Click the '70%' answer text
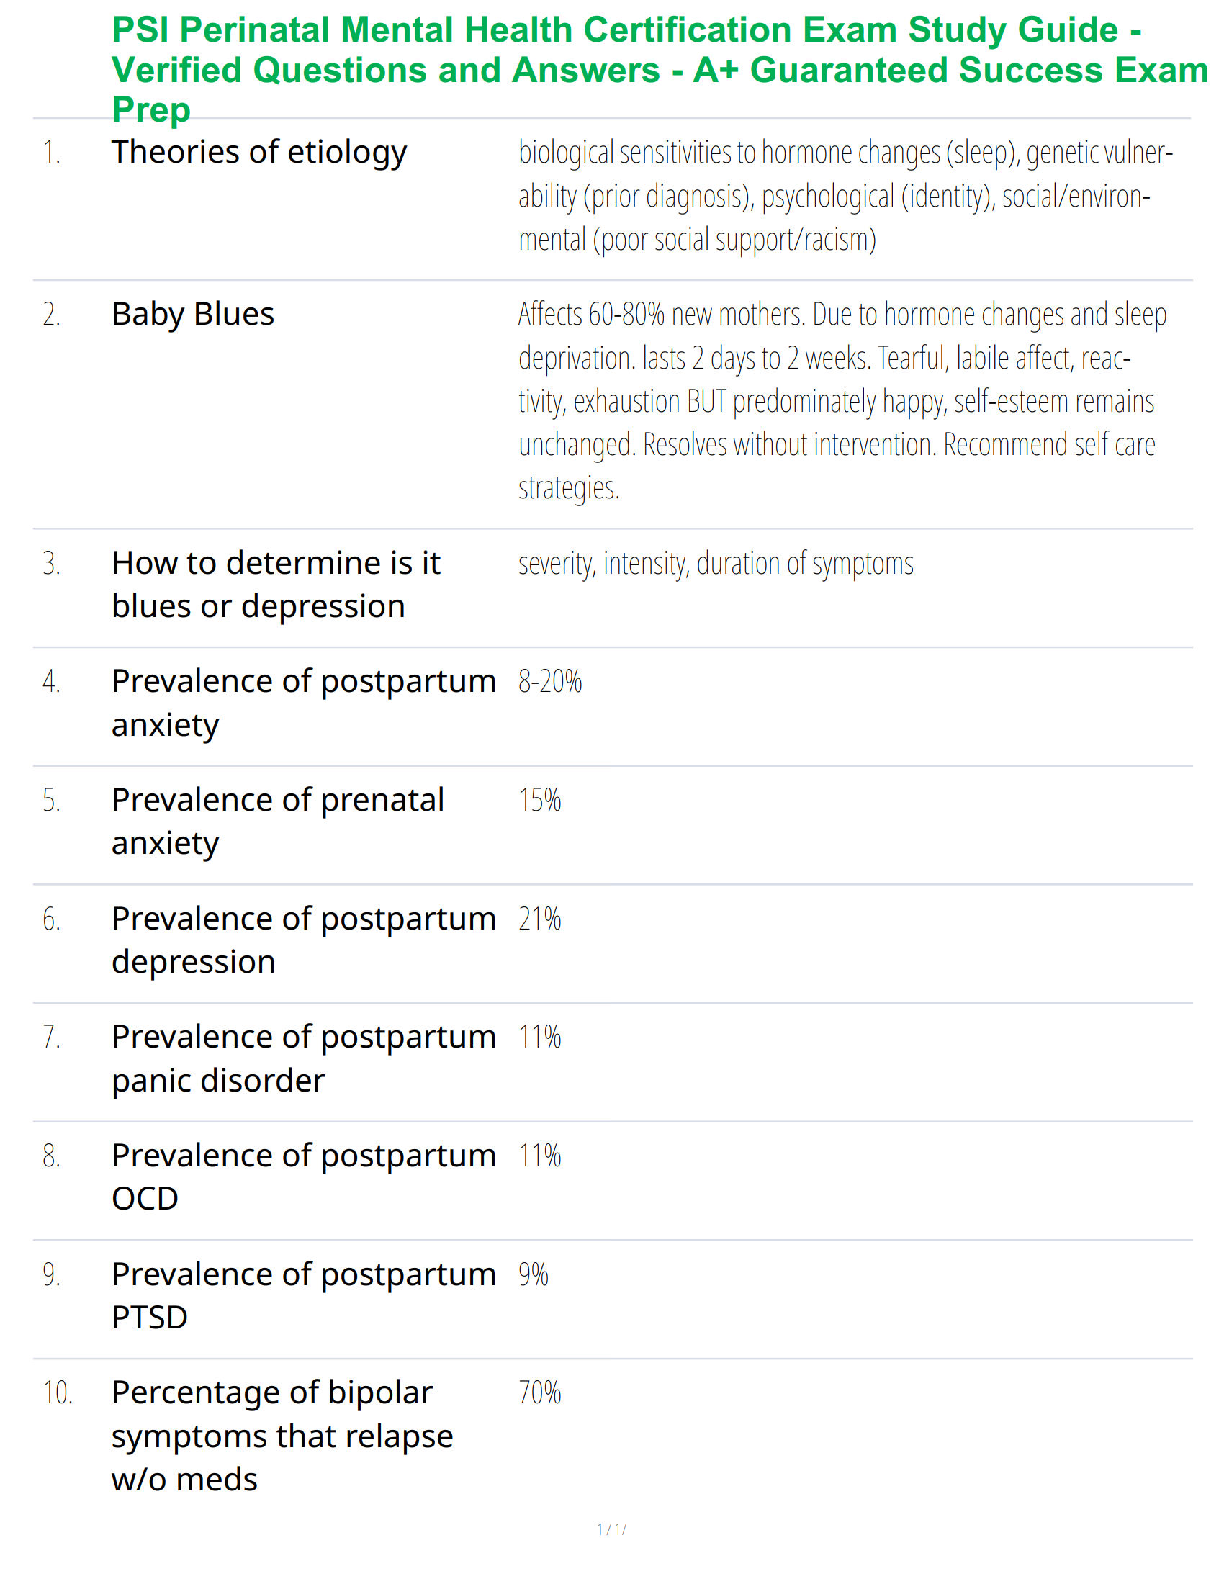The width and height of the screenshot is (1224, 1584). (540, 1393)
